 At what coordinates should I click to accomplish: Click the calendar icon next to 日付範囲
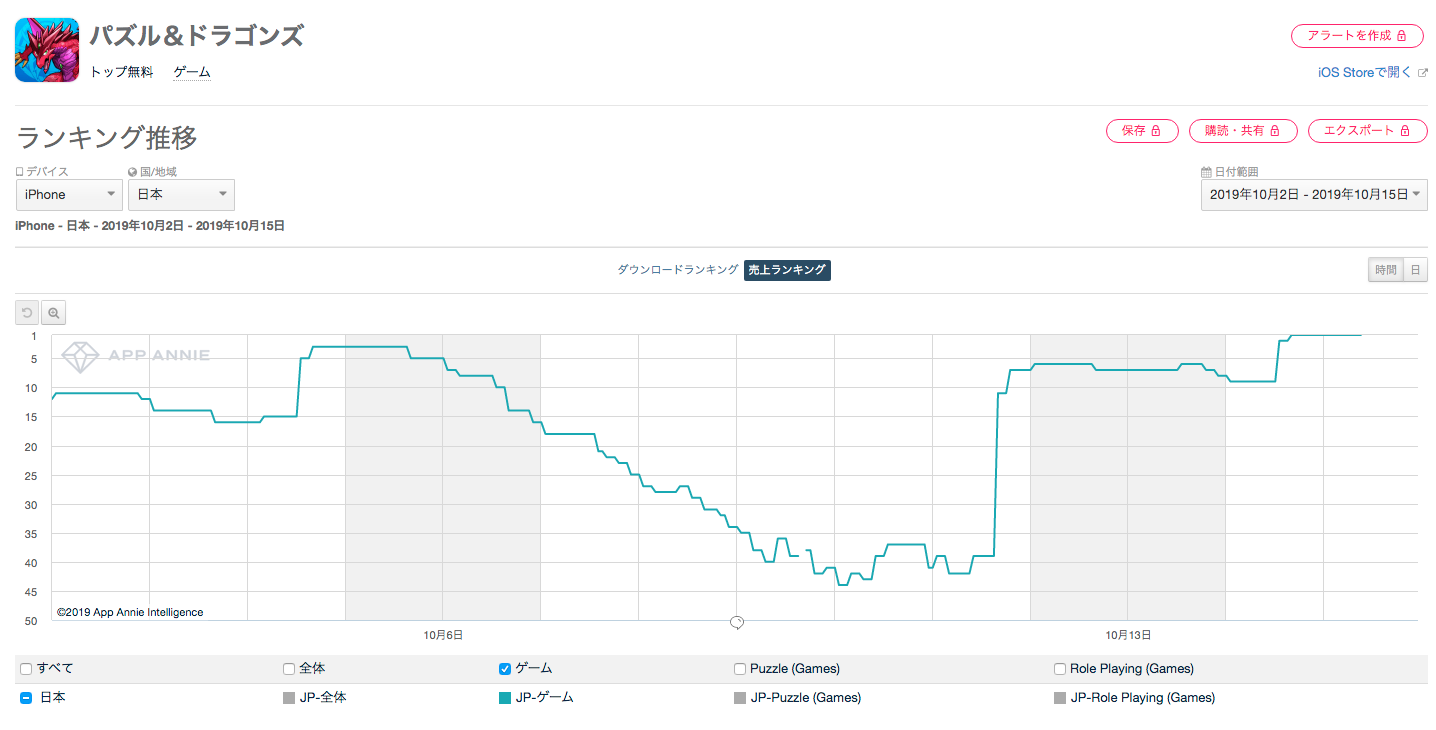point(1206,172)
